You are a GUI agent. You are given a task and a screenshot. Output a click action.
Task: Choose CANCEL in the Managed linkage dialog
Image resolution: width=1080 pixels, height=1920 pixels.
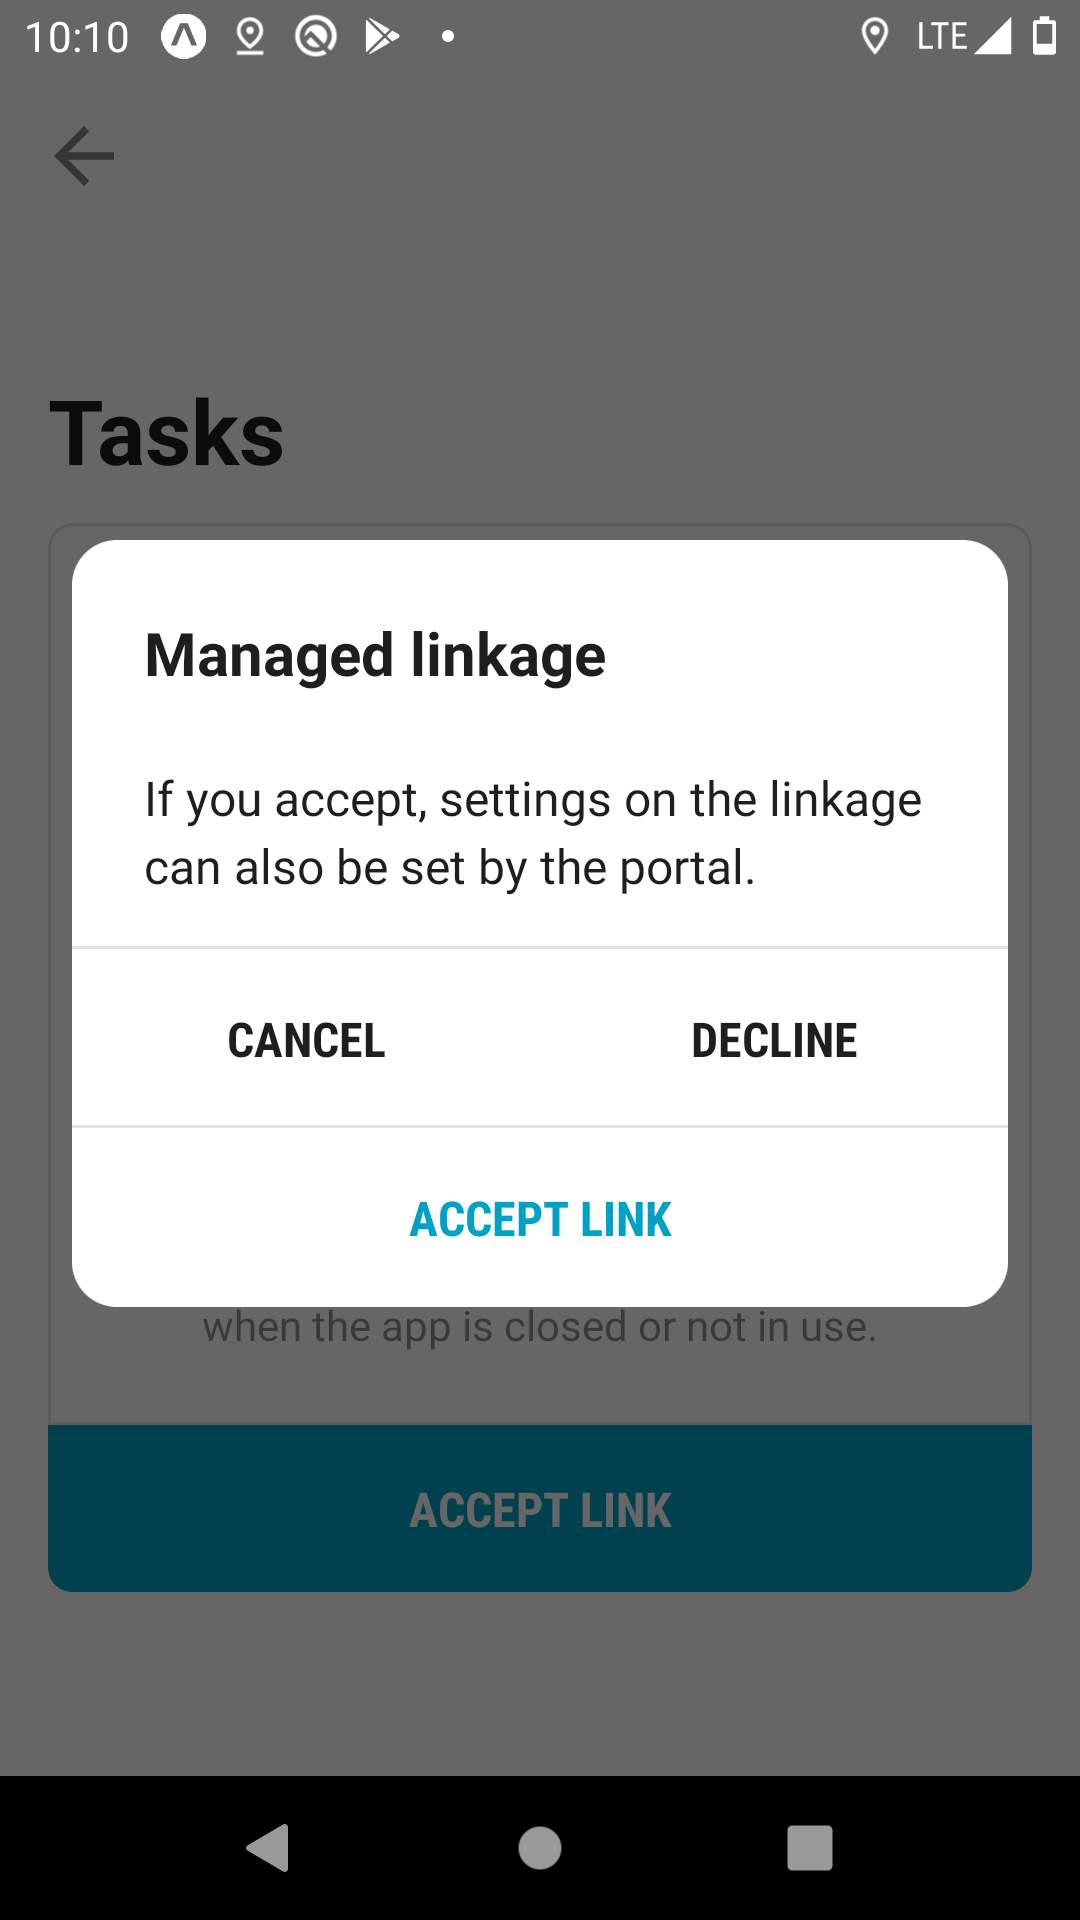point(306,1040)
